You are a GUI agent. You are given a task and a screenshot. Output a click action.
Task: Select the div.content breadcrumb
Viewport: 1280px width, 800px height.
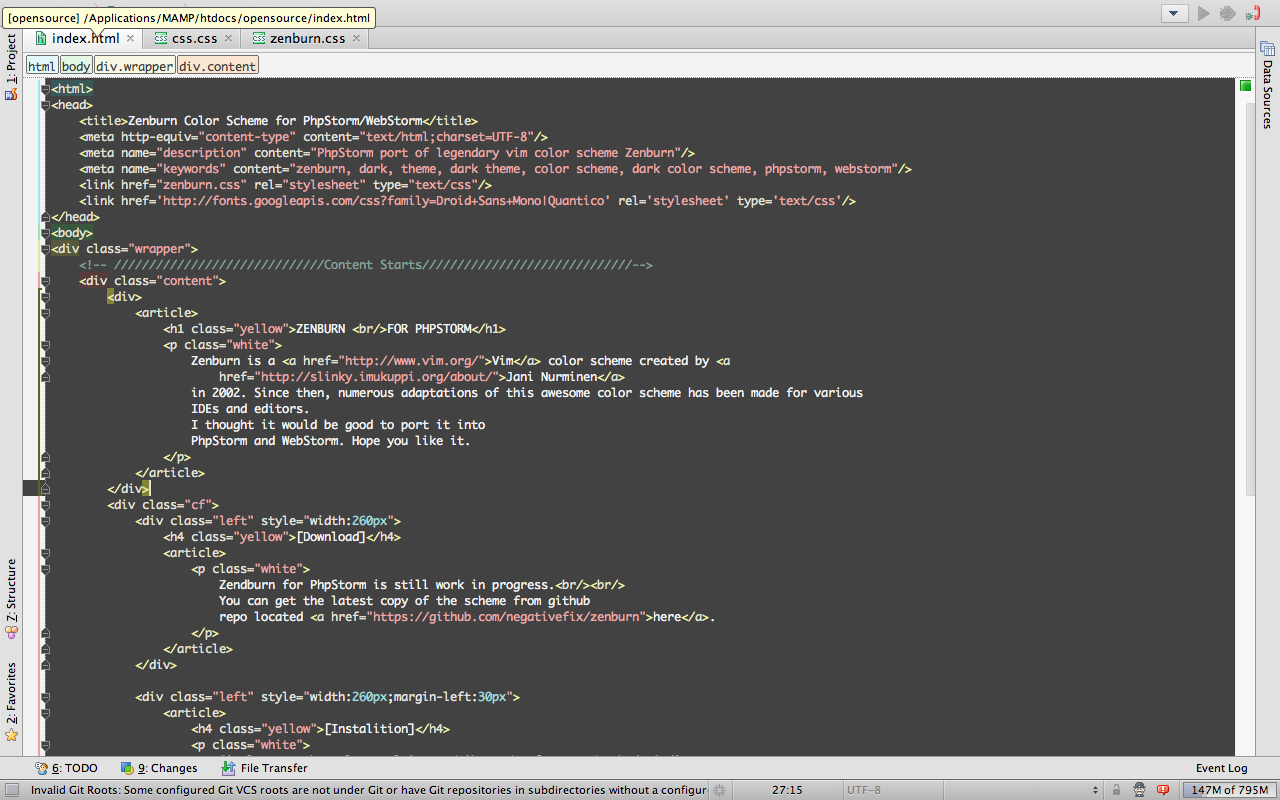coord(217,66)
